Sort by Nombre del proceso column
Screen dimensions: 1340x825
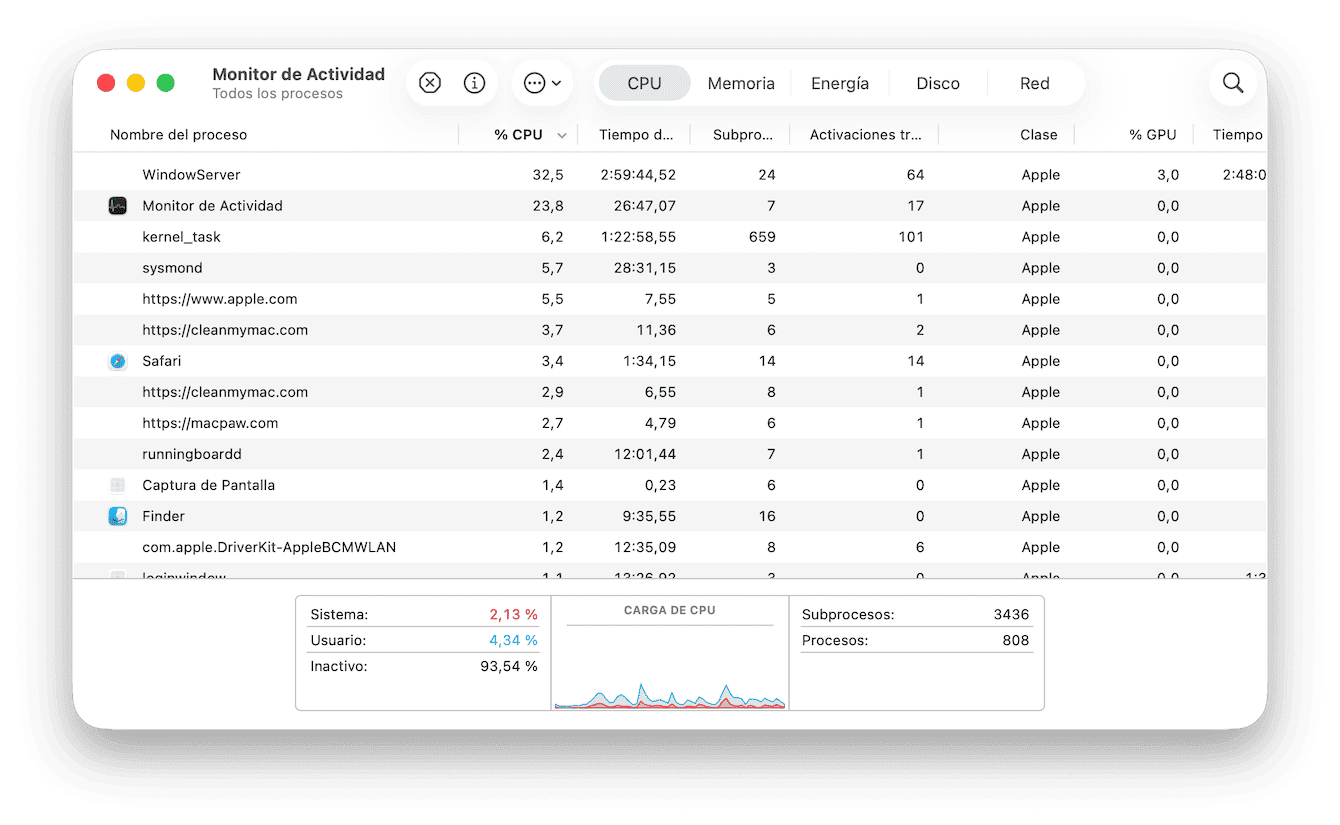pos(178,135)
